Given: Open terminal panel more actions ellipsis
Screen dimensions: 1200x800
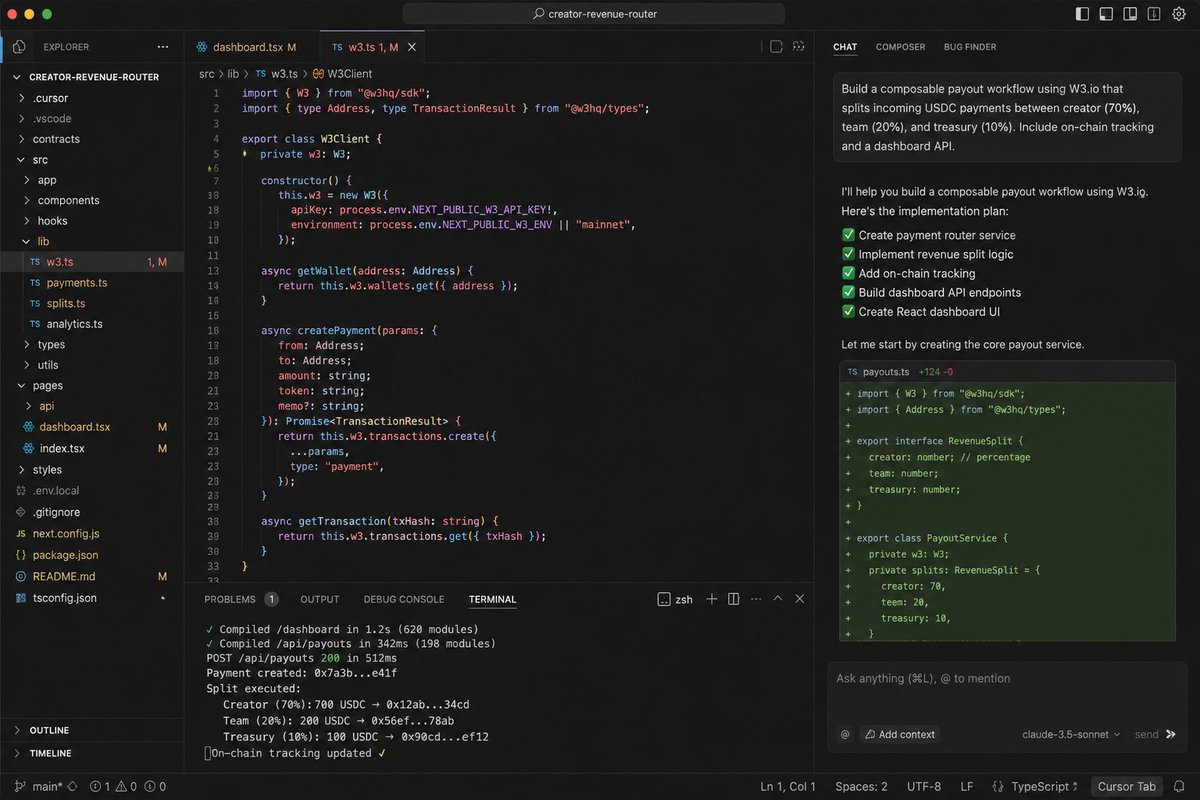Looking at the screenshot, I should click(757, 599).
